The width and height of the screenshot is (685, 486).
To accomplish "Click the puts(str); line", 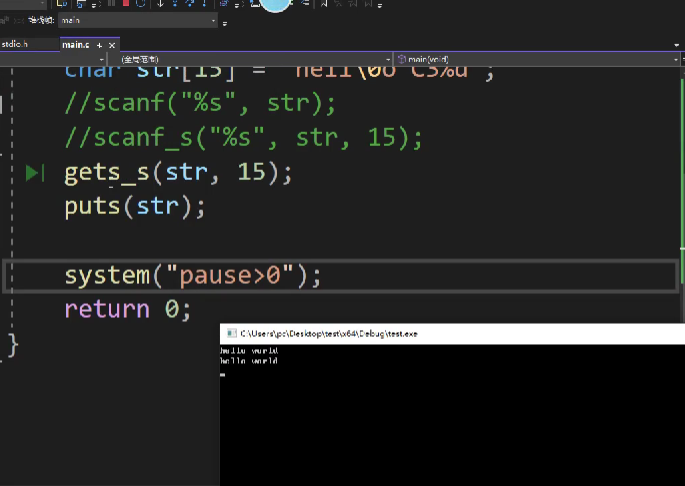I will click(x=135, y=206).
